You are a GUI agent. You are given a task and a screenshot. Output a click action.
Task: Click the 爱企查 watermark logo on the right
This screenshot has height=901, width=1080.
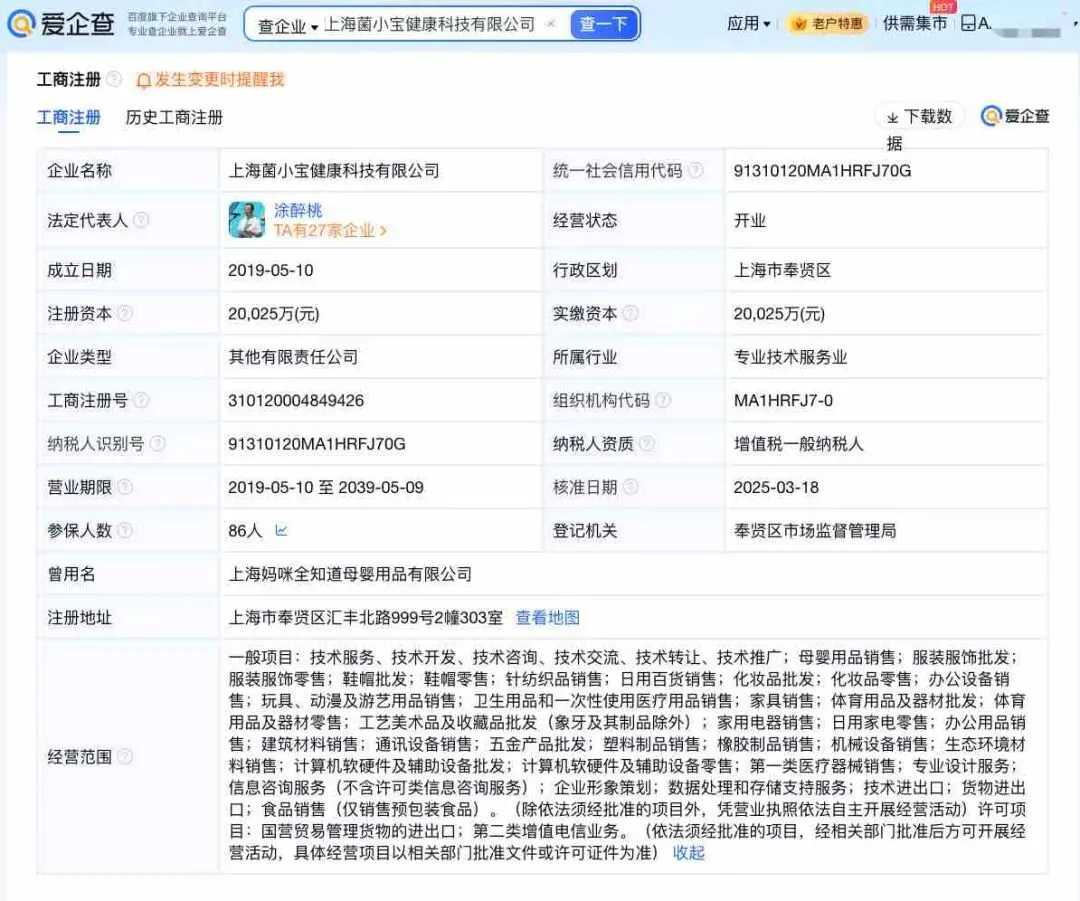1014,116
